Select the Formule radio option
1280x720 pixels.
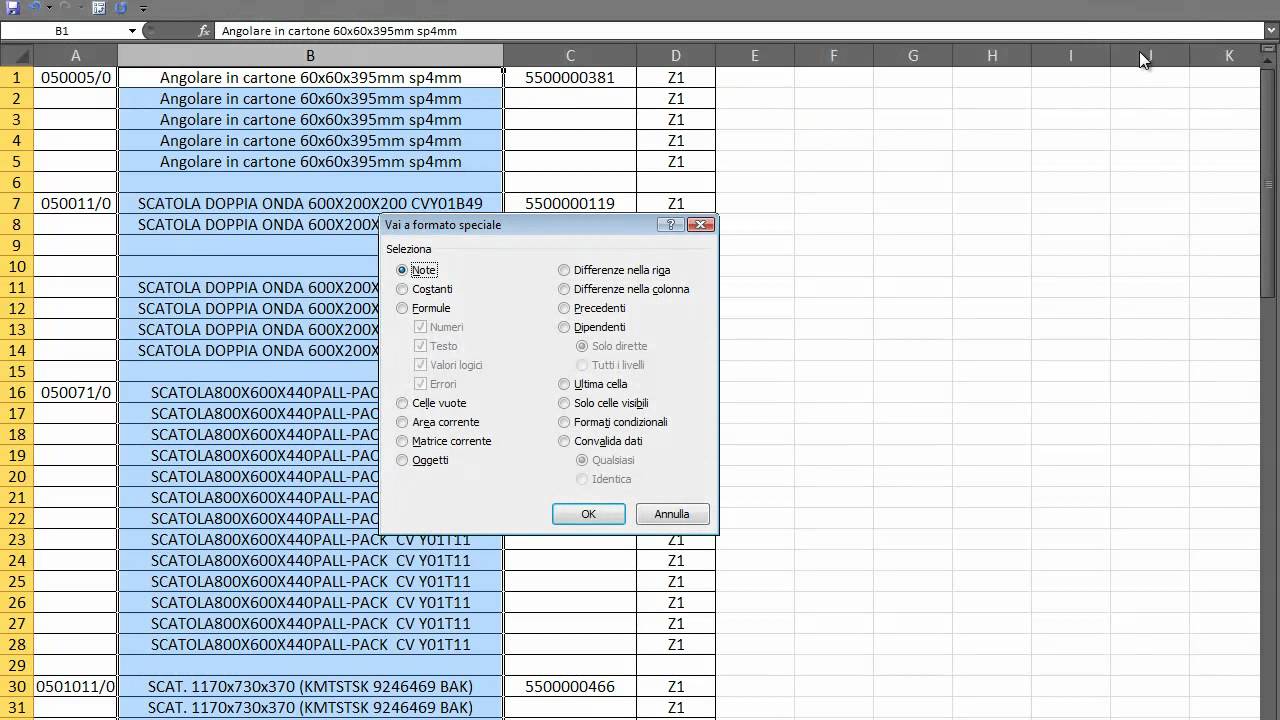pos(402,308)
